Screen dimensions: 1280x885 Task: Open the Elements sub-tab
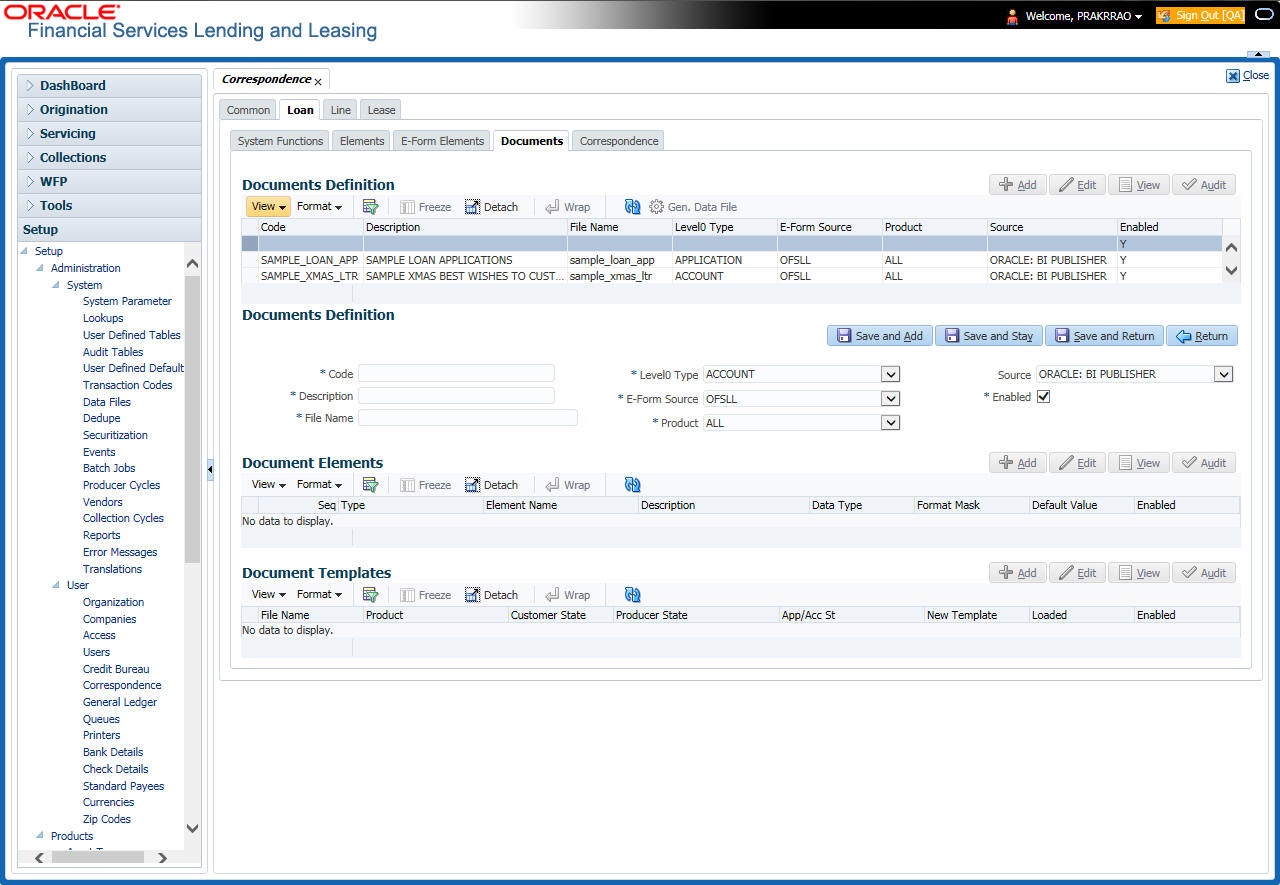362,141
